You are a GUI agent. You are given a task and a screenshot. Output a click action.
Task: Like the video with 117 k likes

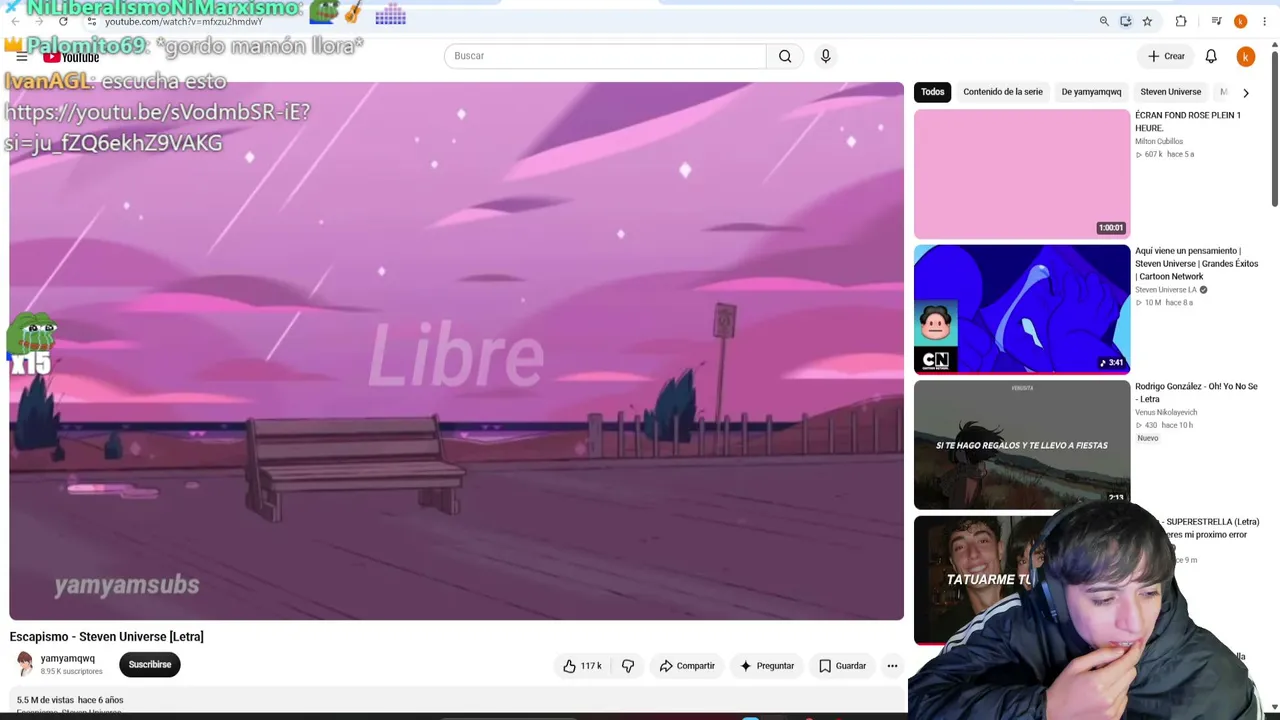click(x=582, y=666)
